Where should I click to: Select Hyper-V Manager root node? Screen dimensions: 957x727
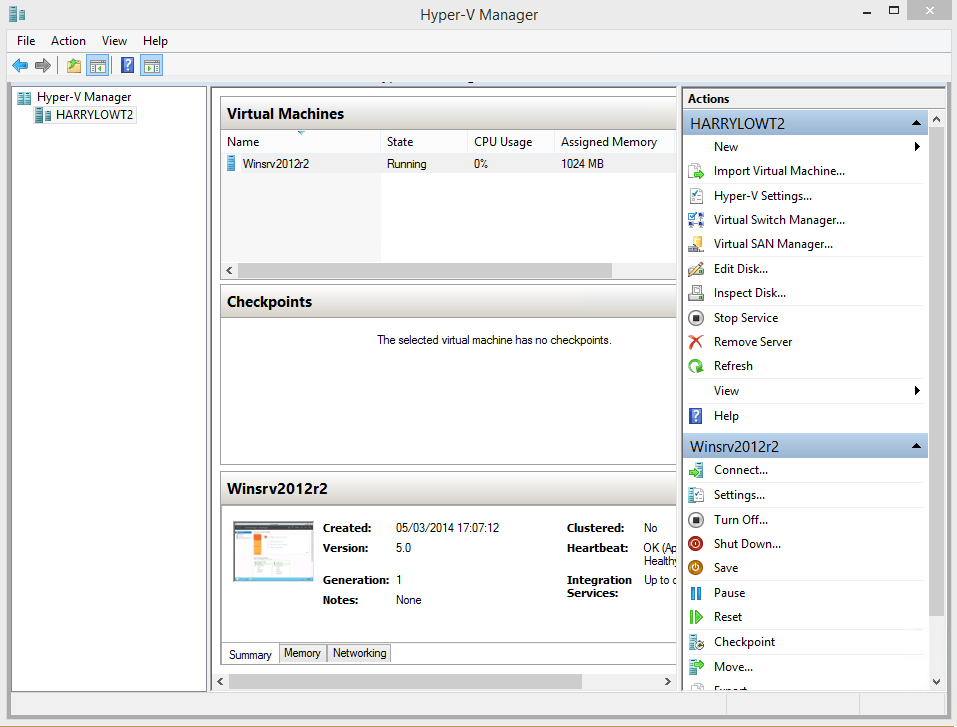(84, 97)
